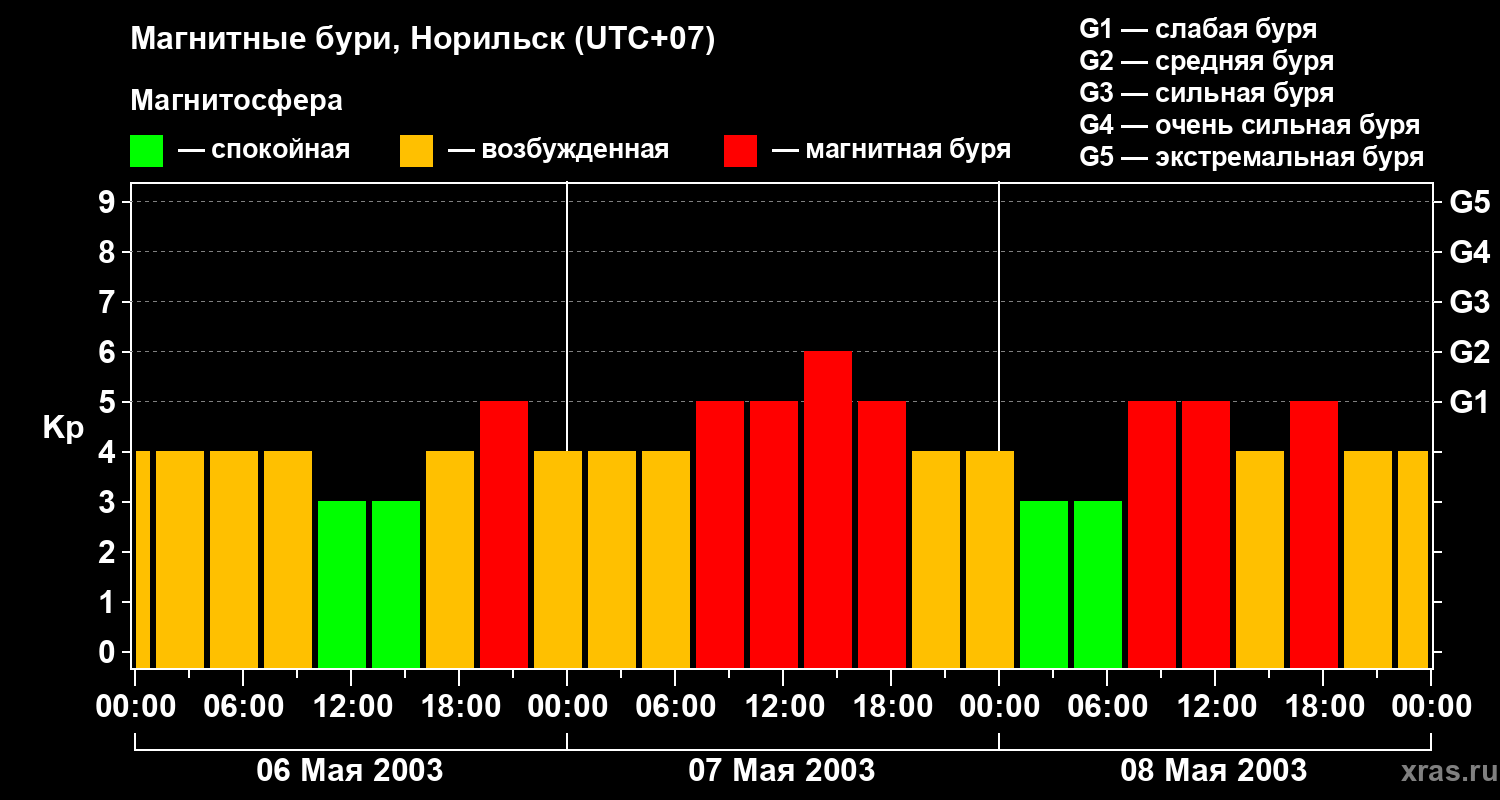
Task: Click the 'G4 — очень сильная буря' description
Action: click(1250, 125)
